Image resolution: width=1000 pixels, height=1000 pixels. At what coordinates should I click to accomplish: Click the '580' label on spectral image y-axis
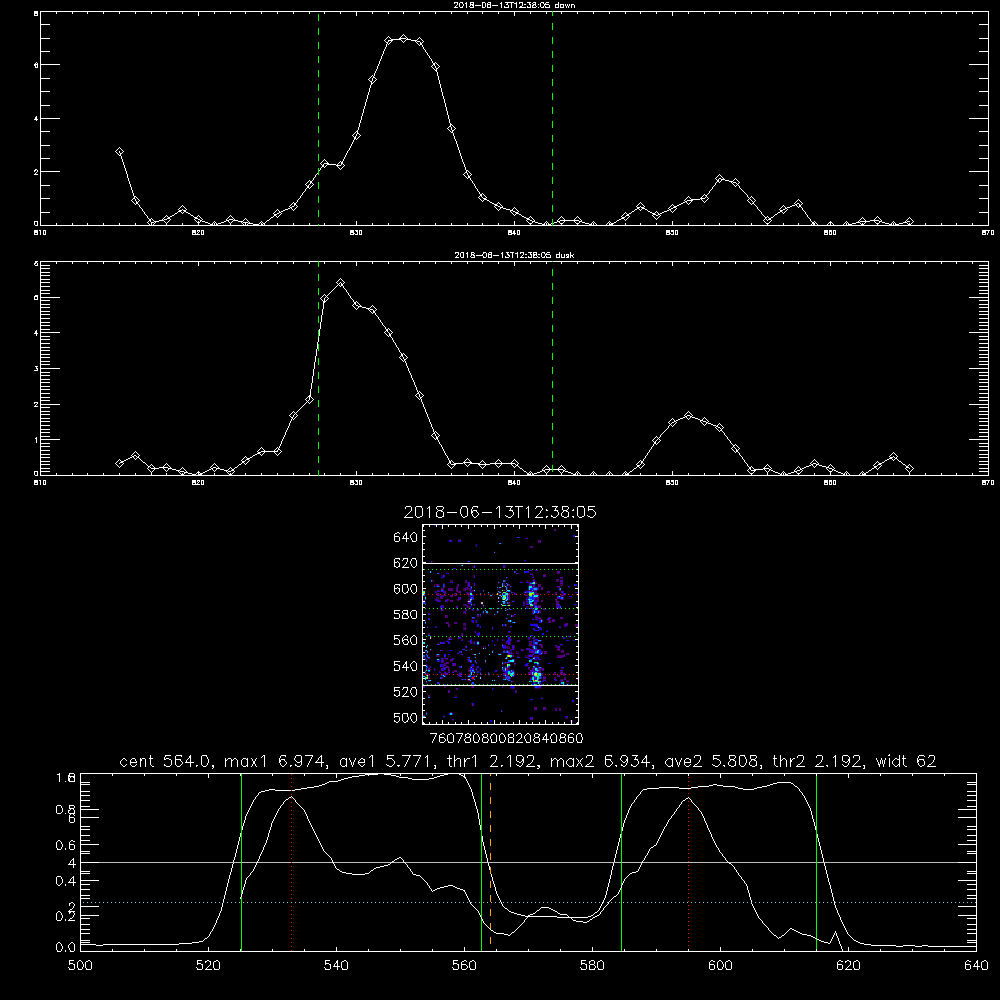click(406, 615)
